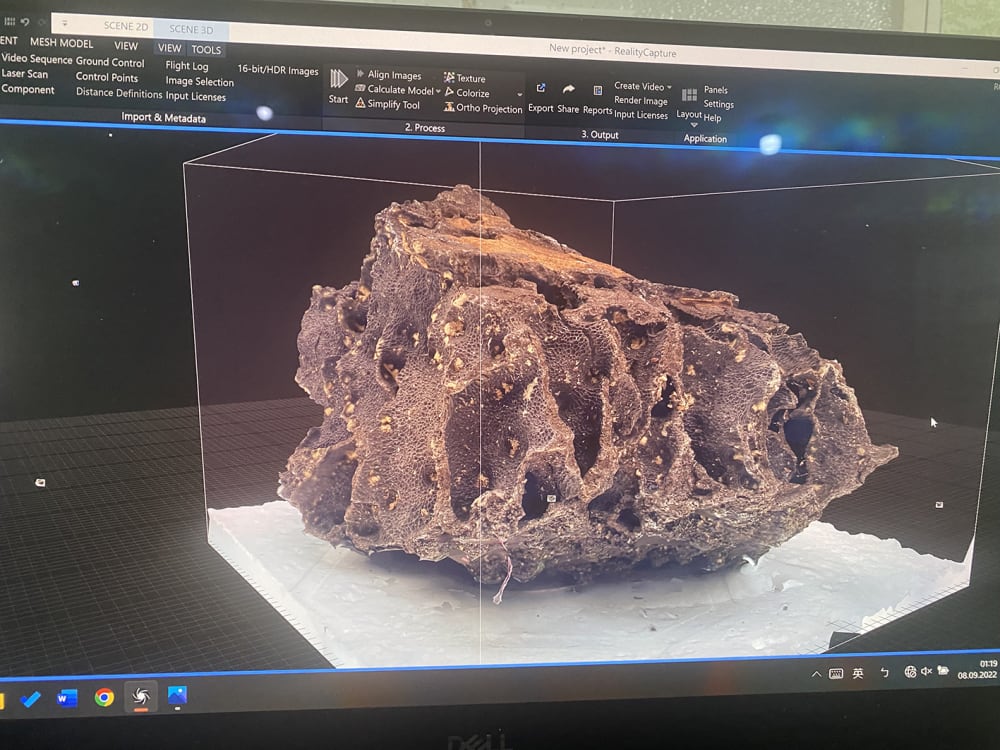The height and width of the screenshot is (750, 1000).
Task: Open the Reports icon
Action: tap(598, 91)
